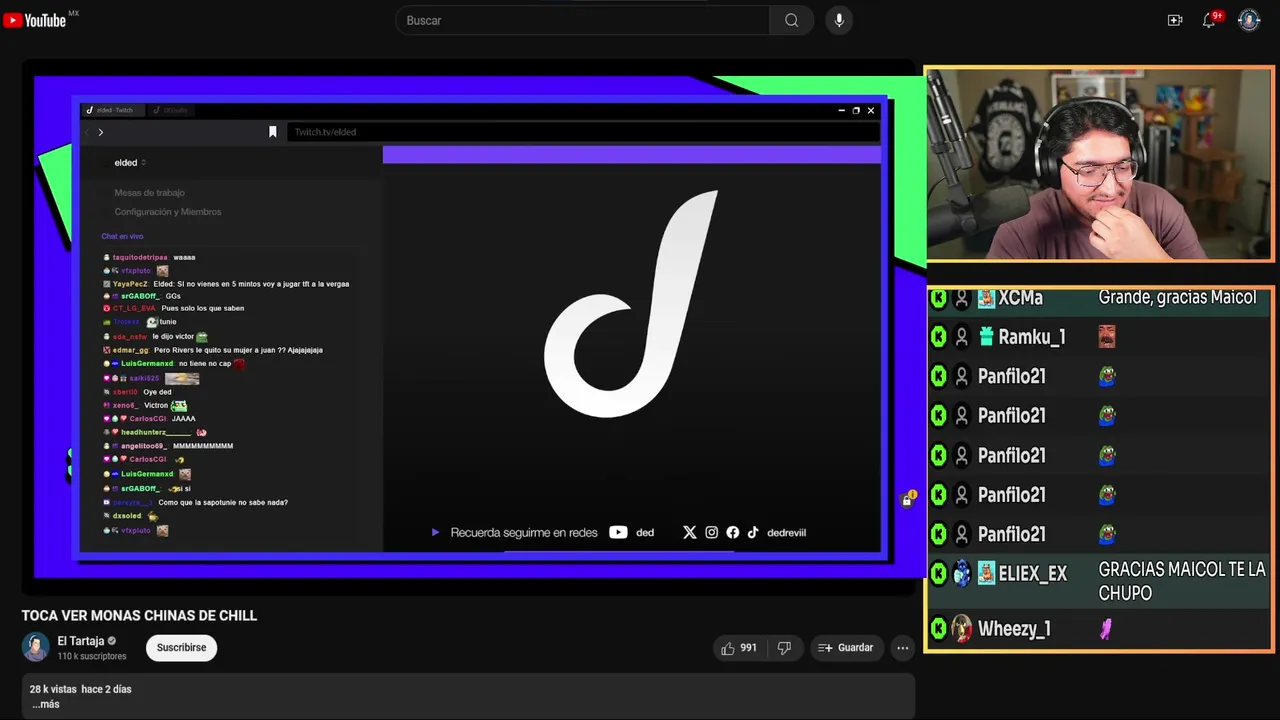The image size is (1280, 720).
Task: Save video with Guardar button
Action: (x=846, y=648)
